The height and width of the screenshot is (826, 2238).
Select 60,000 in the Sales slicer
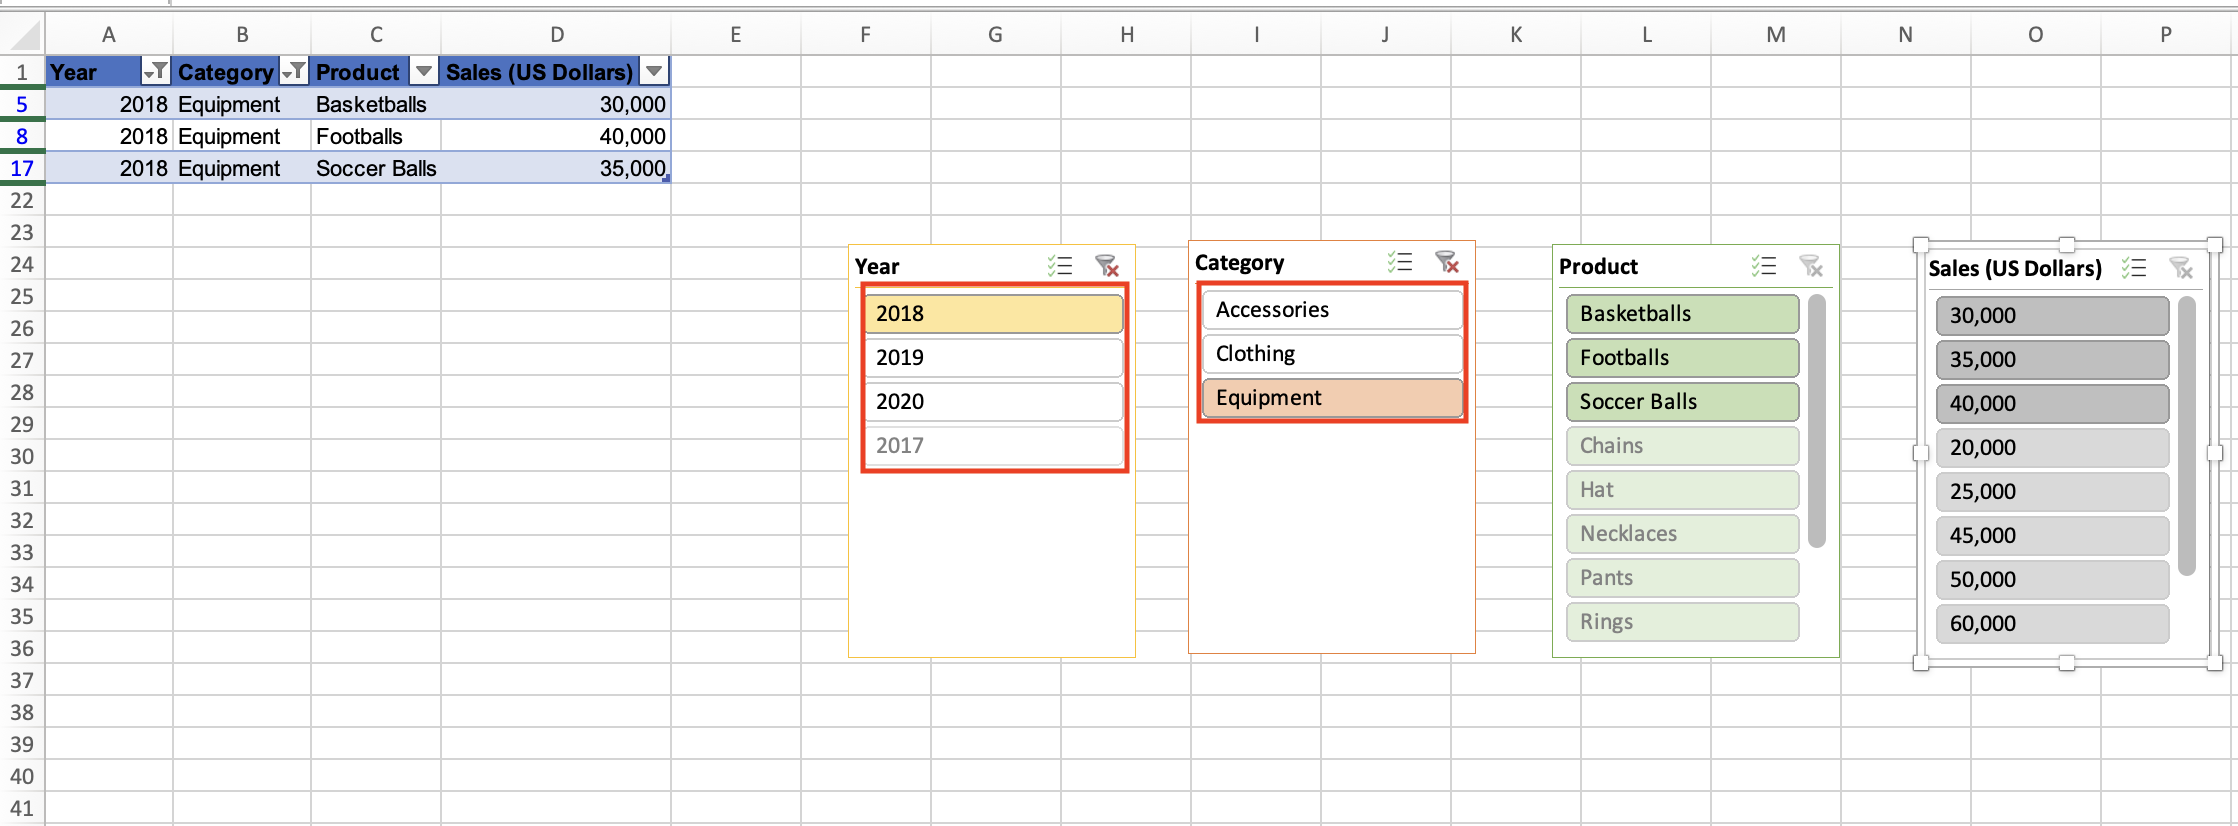2052,623
